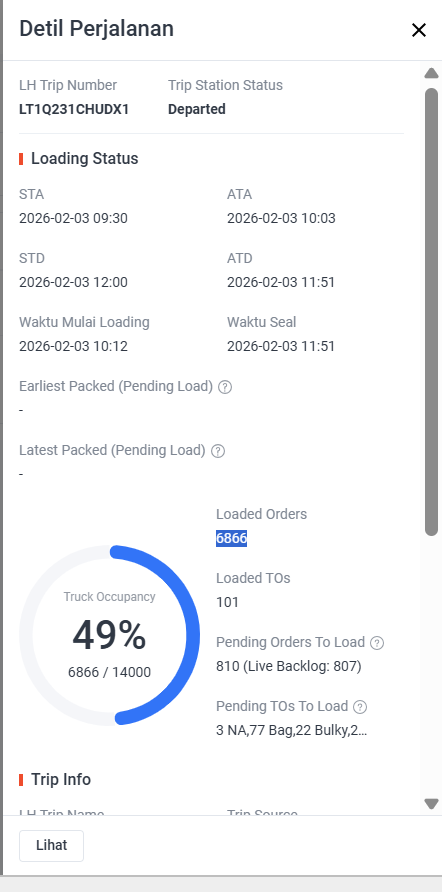Click the LH Trip Number LT1Q231CHUDX1

click(x=74, y=109)
